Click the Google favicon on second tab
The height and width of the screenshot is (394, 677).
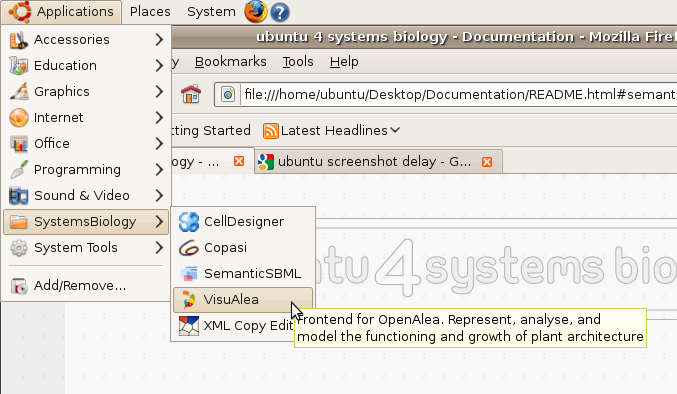point(266,162)
